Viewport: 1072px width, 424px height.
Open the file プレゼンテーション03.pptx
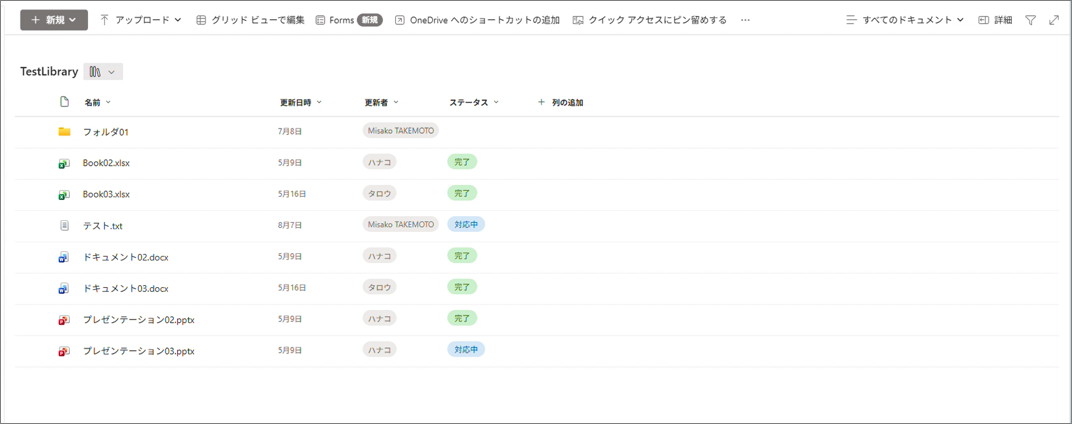coord(138,351)
